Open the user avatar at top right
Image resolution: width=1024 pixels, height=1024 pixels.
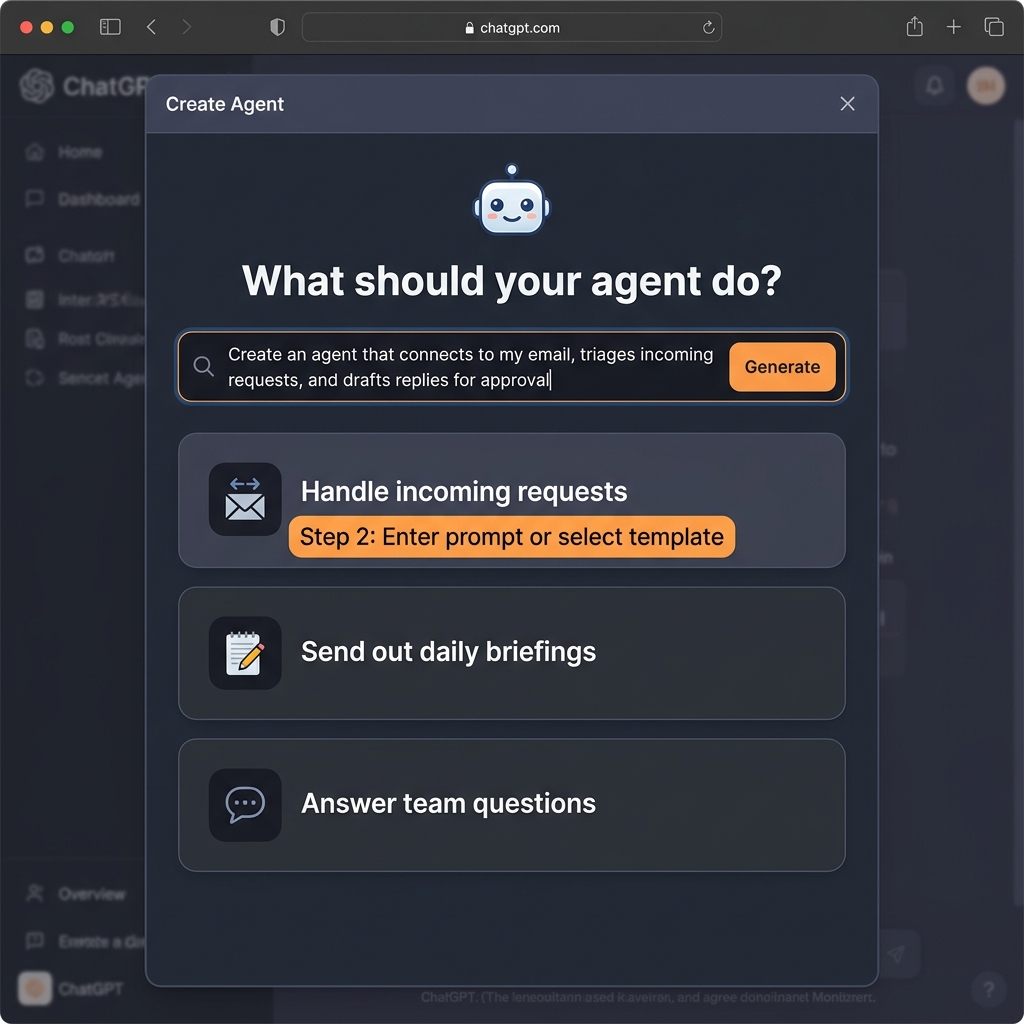[985, 86]
